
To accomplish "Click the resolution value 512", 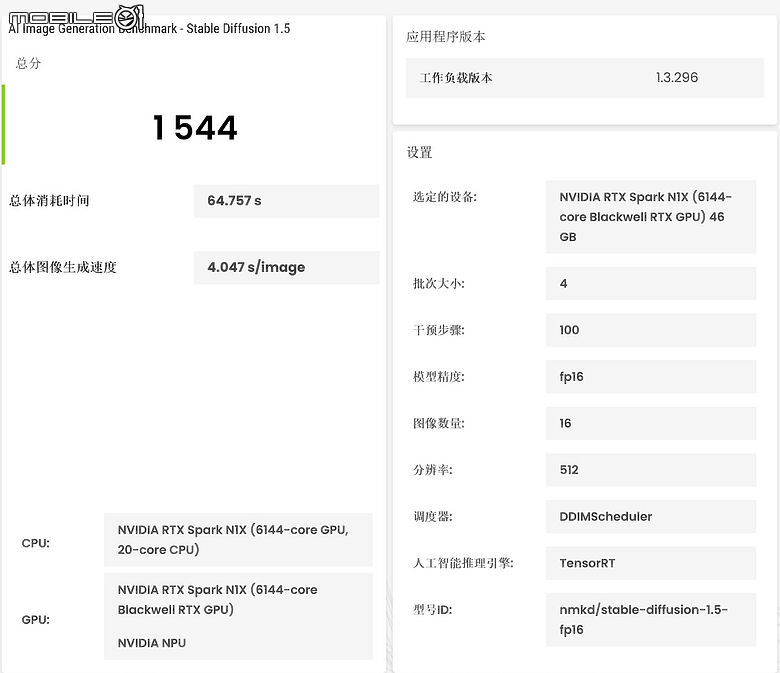I will tap(651, 470).
